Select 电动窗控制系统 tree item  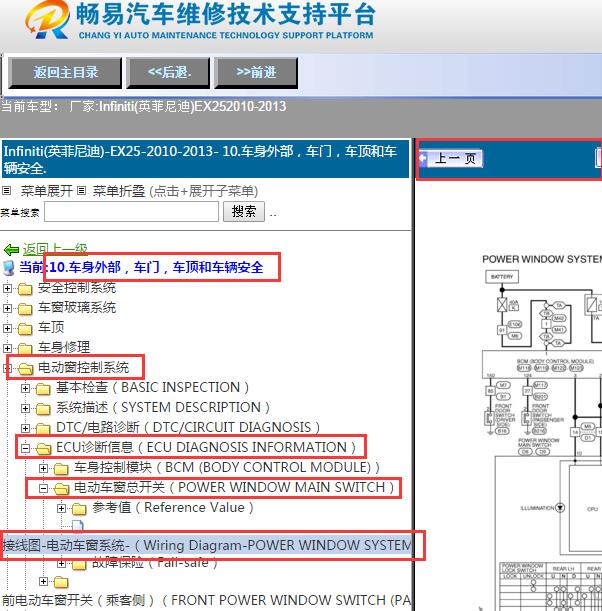click(83, 367)
